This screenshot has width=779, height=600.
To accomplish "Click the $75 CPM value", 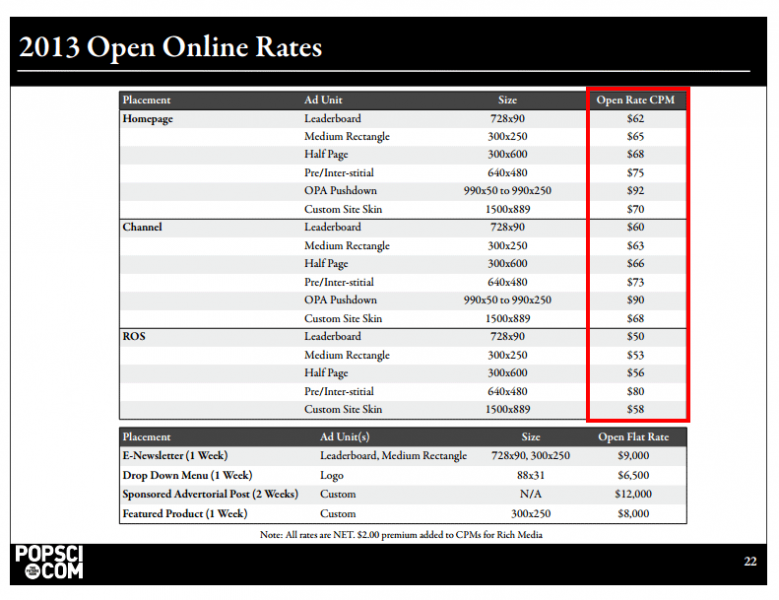I will [x=635, y=173].
